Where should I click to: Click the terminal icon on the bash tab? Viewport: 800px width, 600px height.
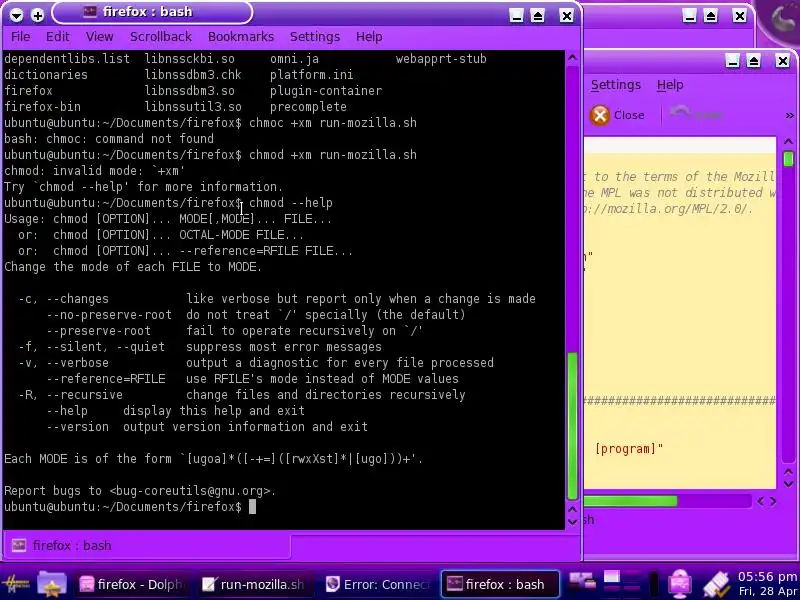19,545
